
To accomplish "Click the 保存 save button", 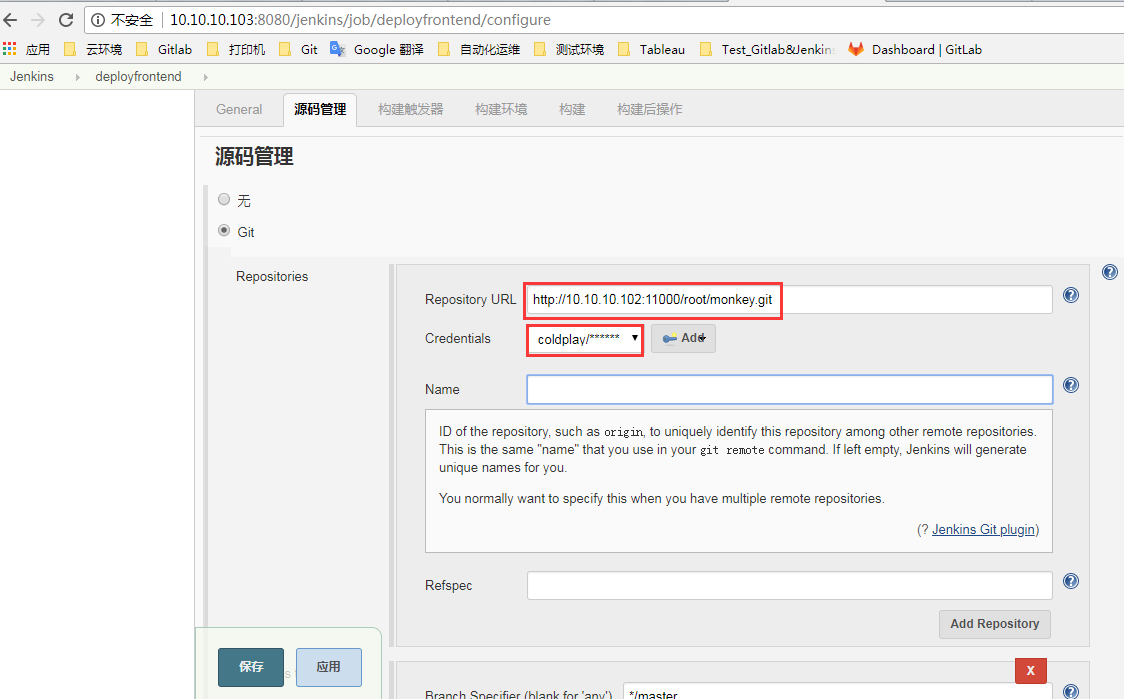I will pos(251,667).
